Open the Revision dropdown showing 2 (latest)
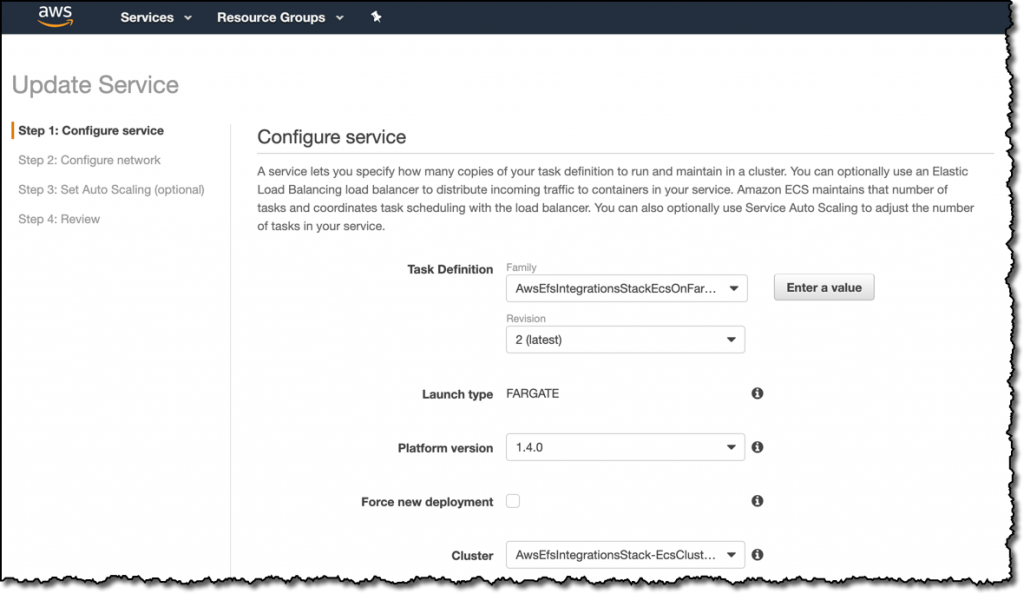This screenshot has height=594, width=1024. pos(625,339)
